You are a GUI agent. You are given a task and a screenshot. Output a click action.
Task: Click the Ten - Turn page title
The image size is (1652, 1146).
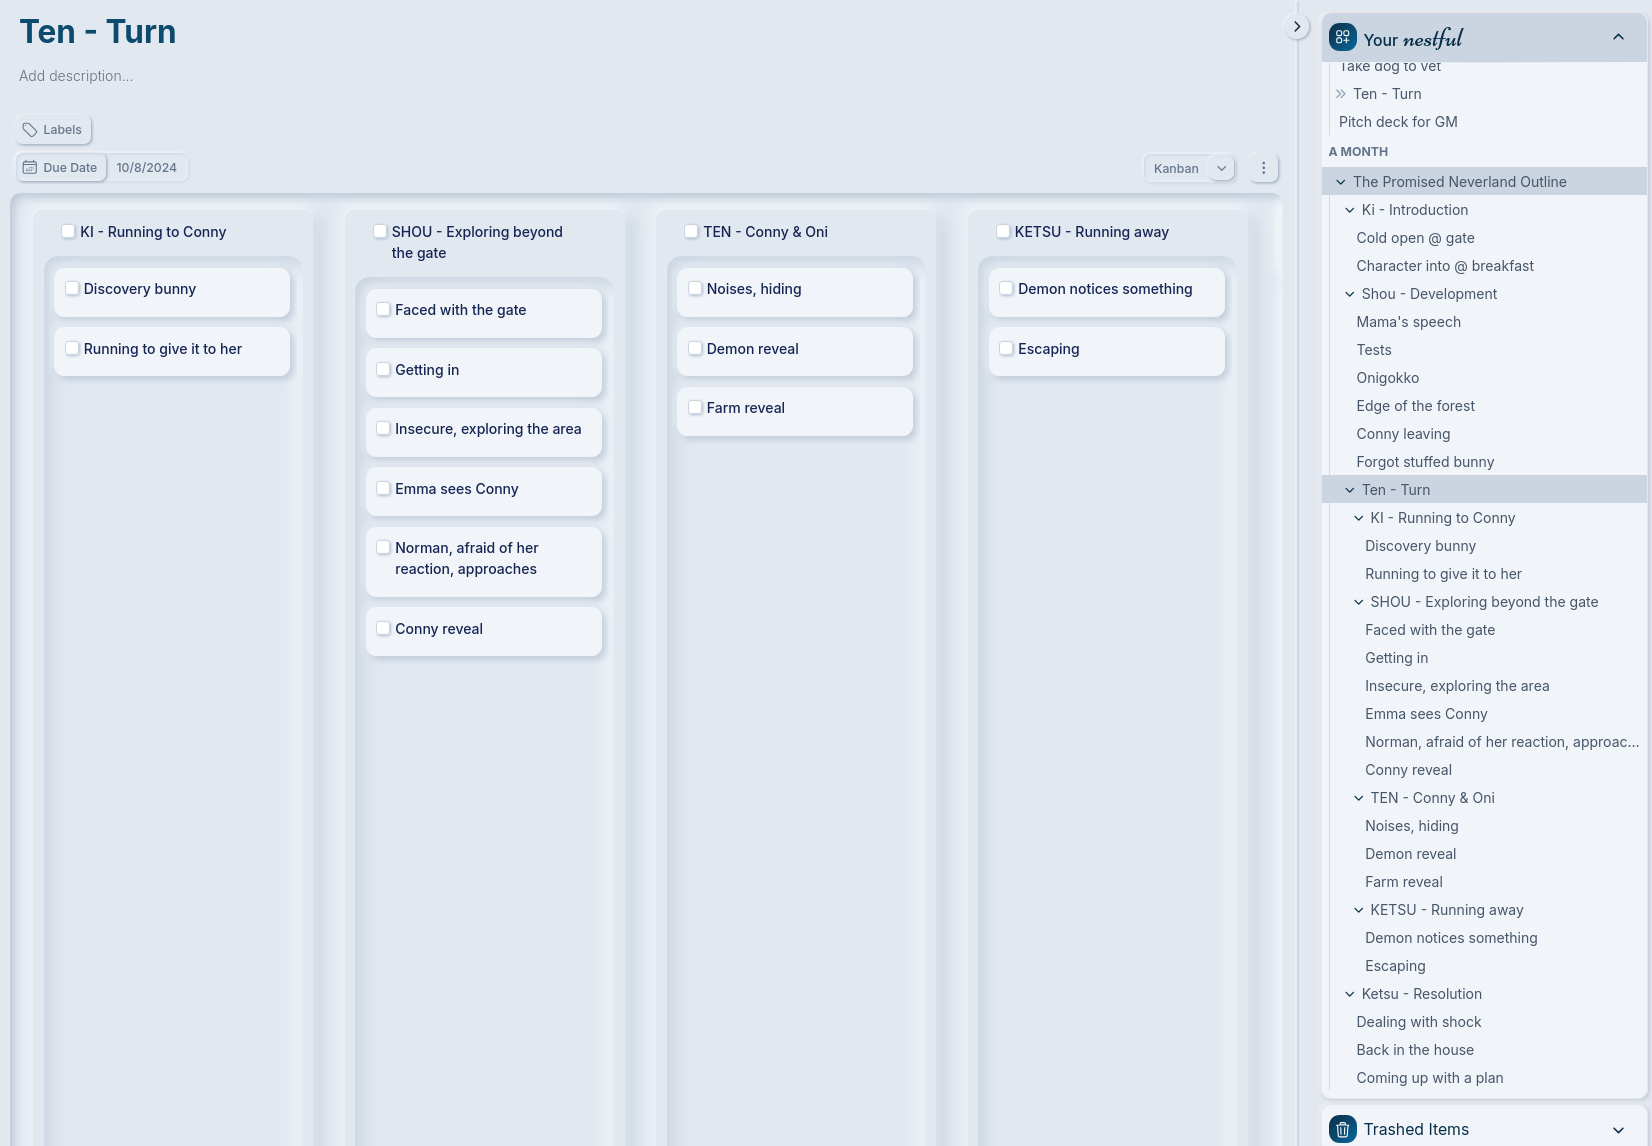98,32
